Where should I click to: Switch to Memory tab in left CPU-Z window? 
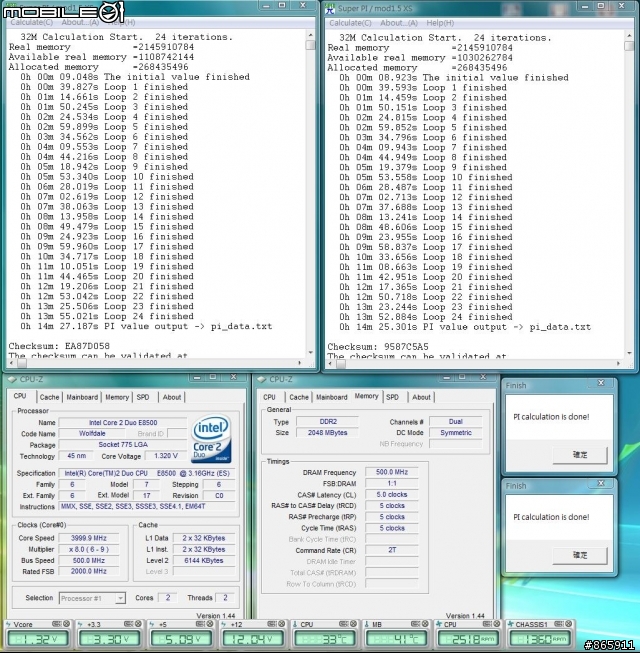pyautogui.click(x=117, y=397)
